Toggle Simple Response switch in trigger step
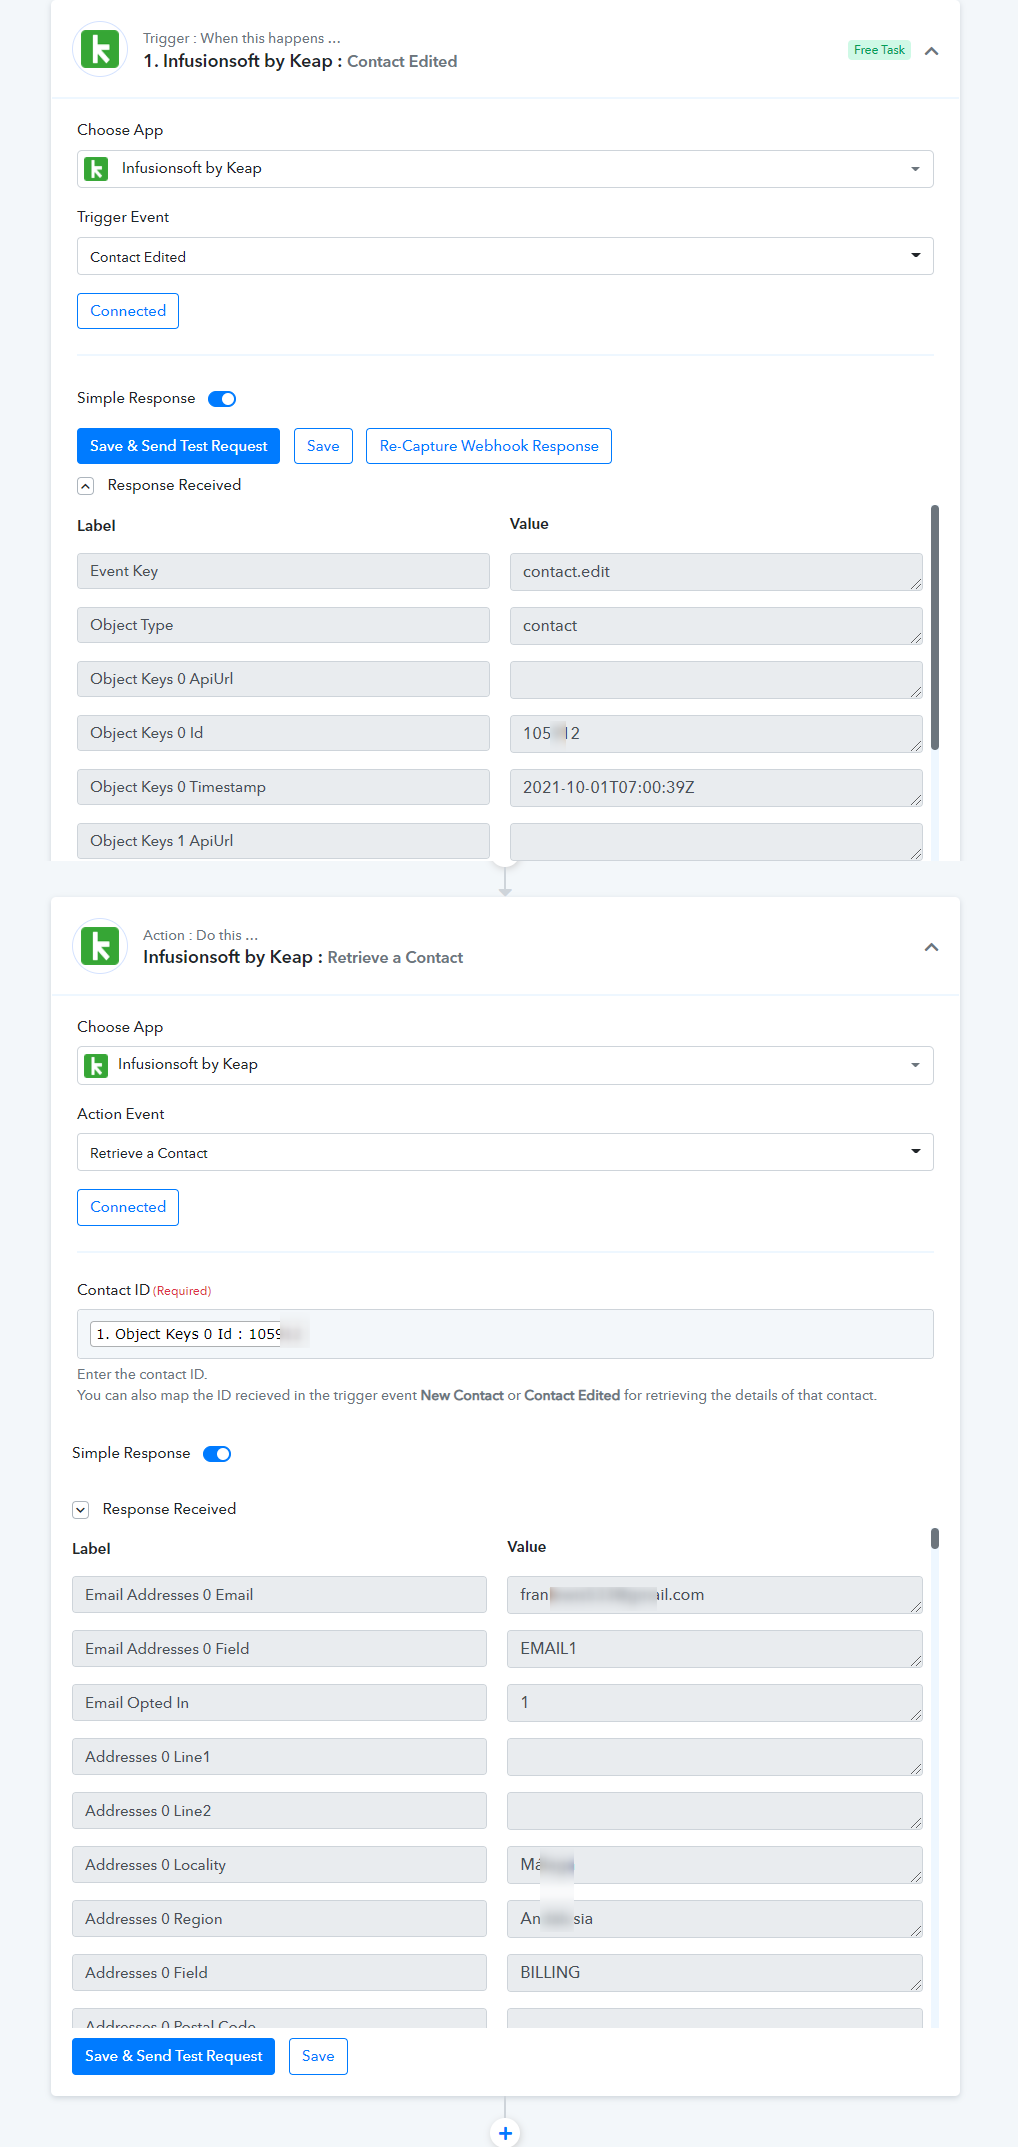The width and height of the screenshot is (1018, 2147). pos(222,399)
